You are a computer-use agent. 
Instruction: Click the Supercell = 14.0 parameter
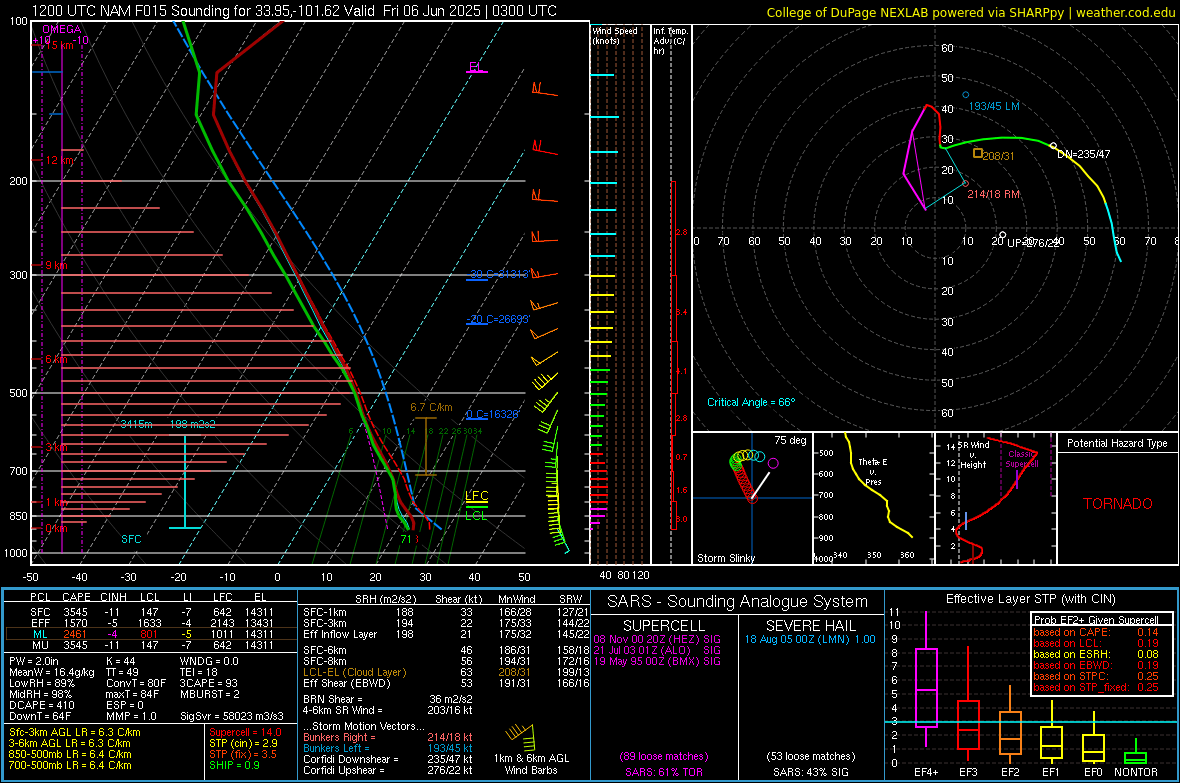(245, 732)
